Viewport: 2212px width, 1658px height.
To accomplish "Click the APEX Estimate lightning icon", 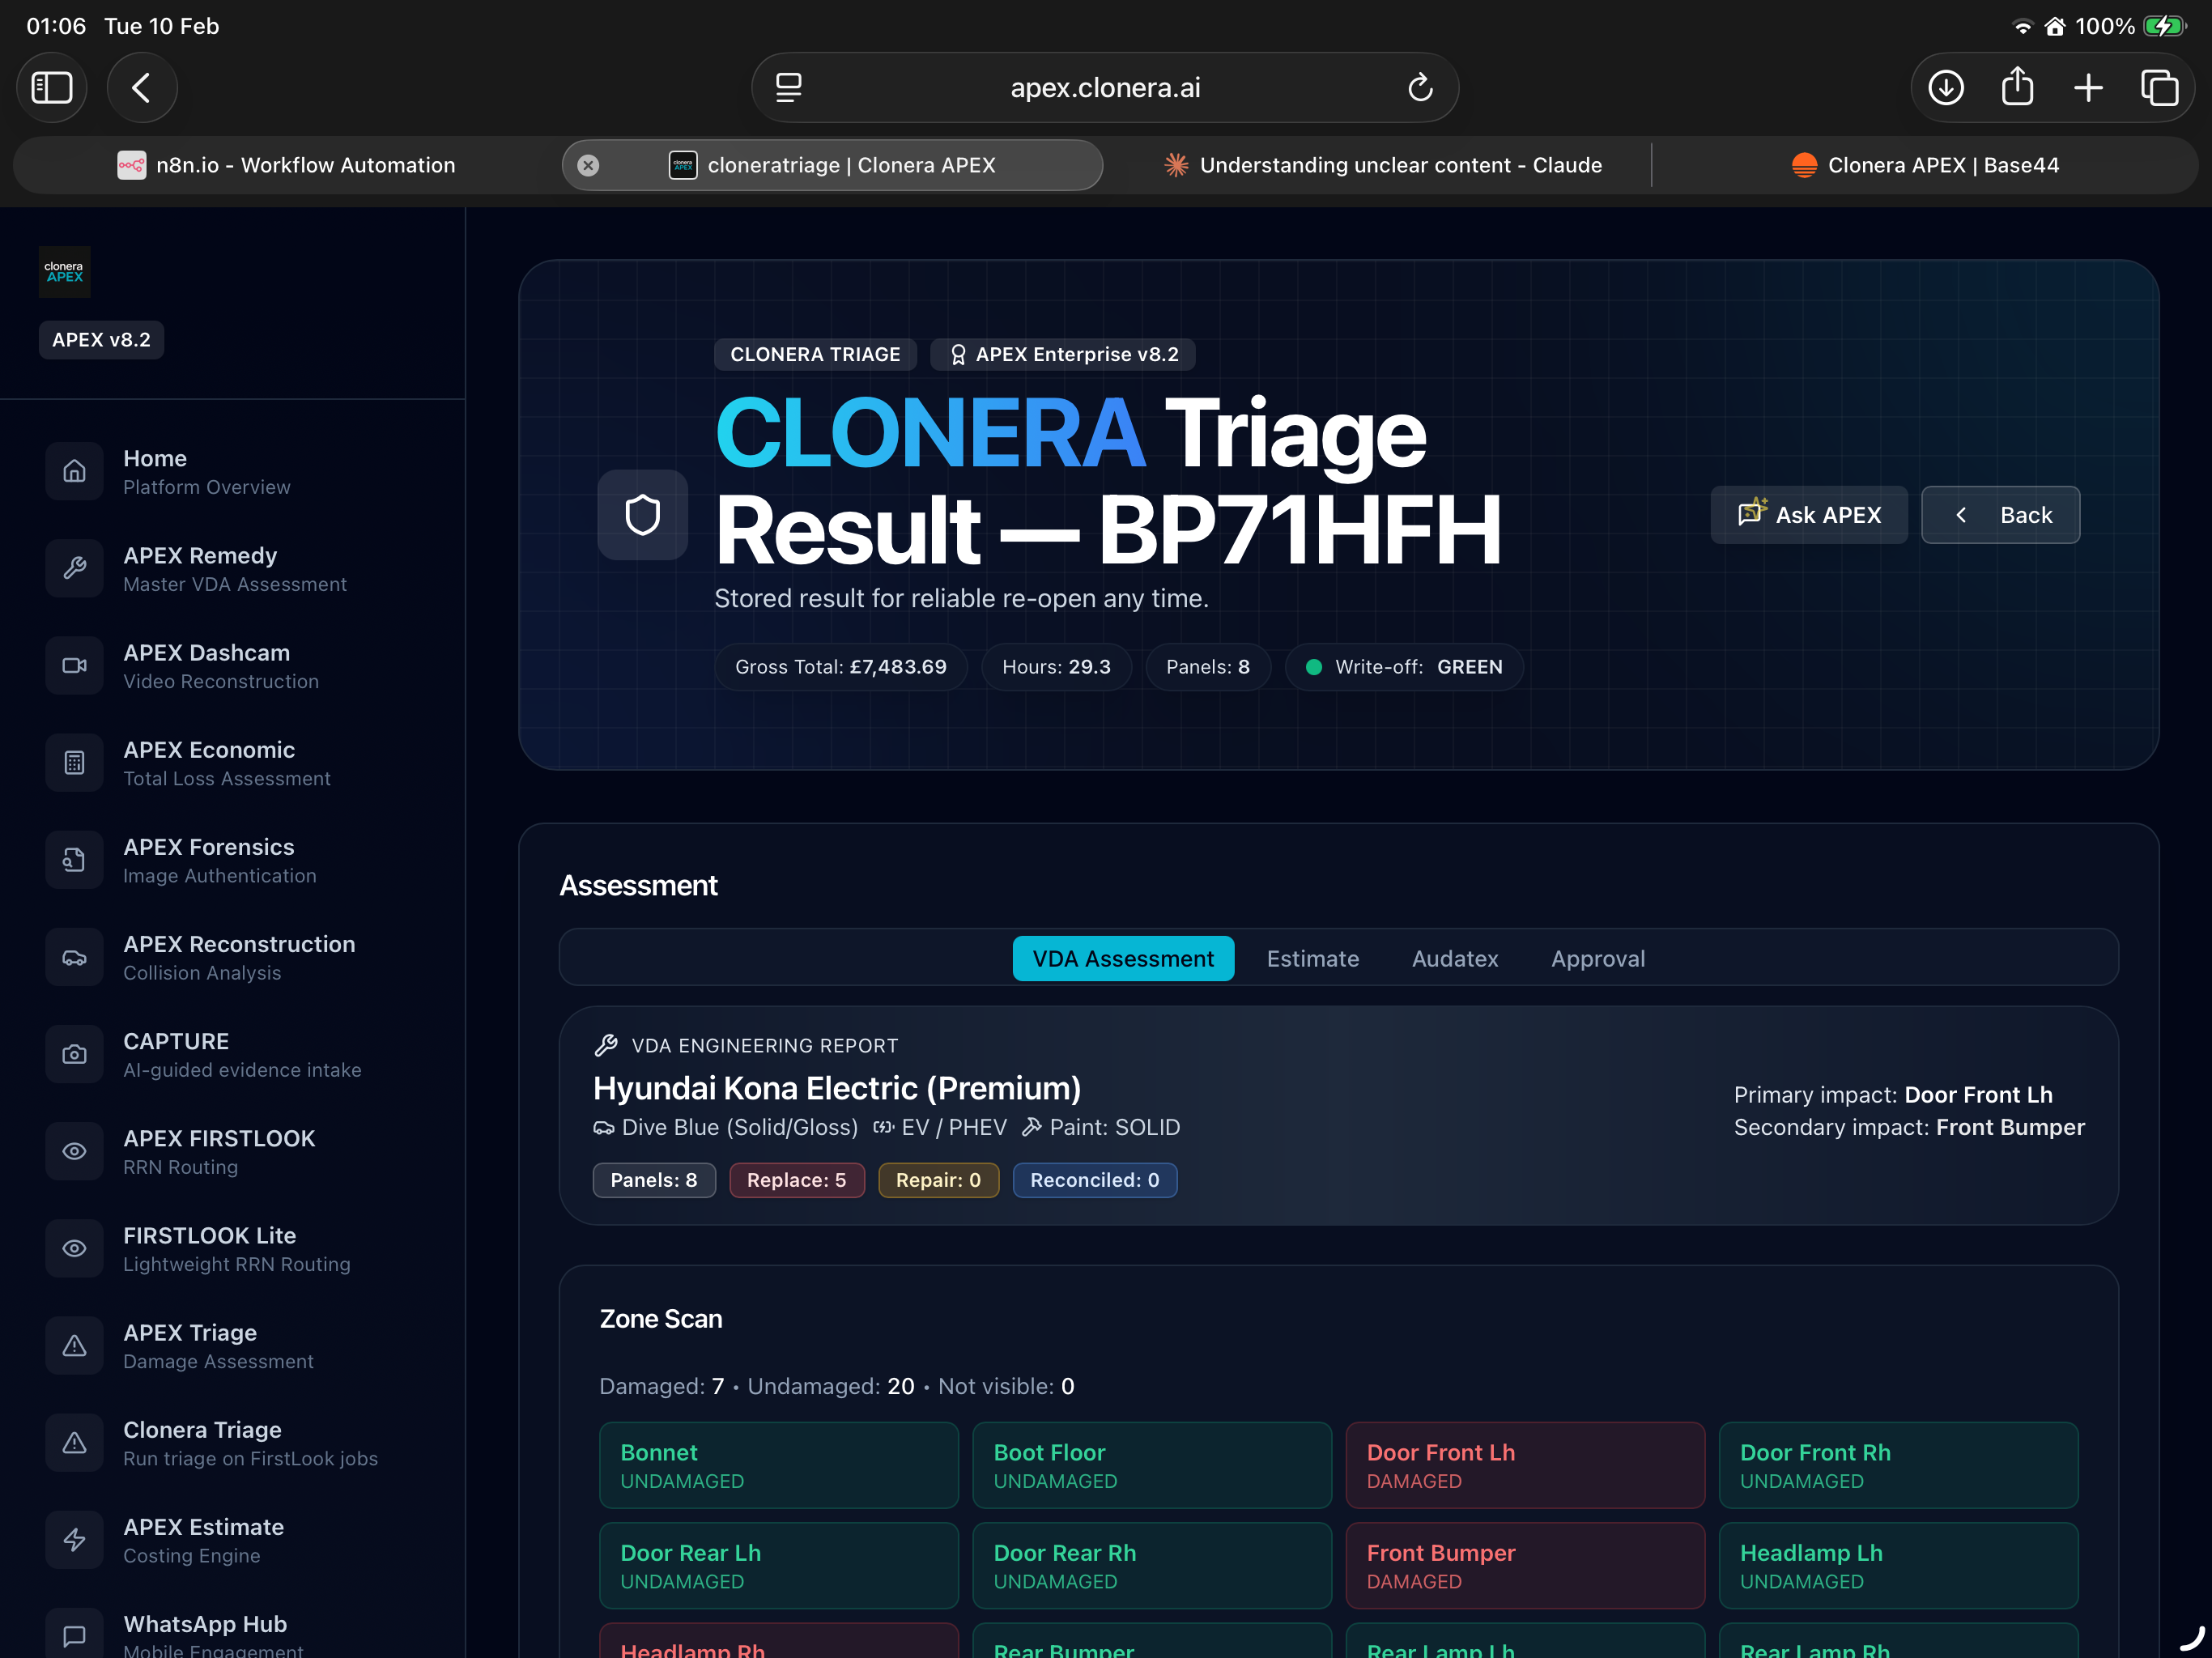I will (x=74, y=1539).
